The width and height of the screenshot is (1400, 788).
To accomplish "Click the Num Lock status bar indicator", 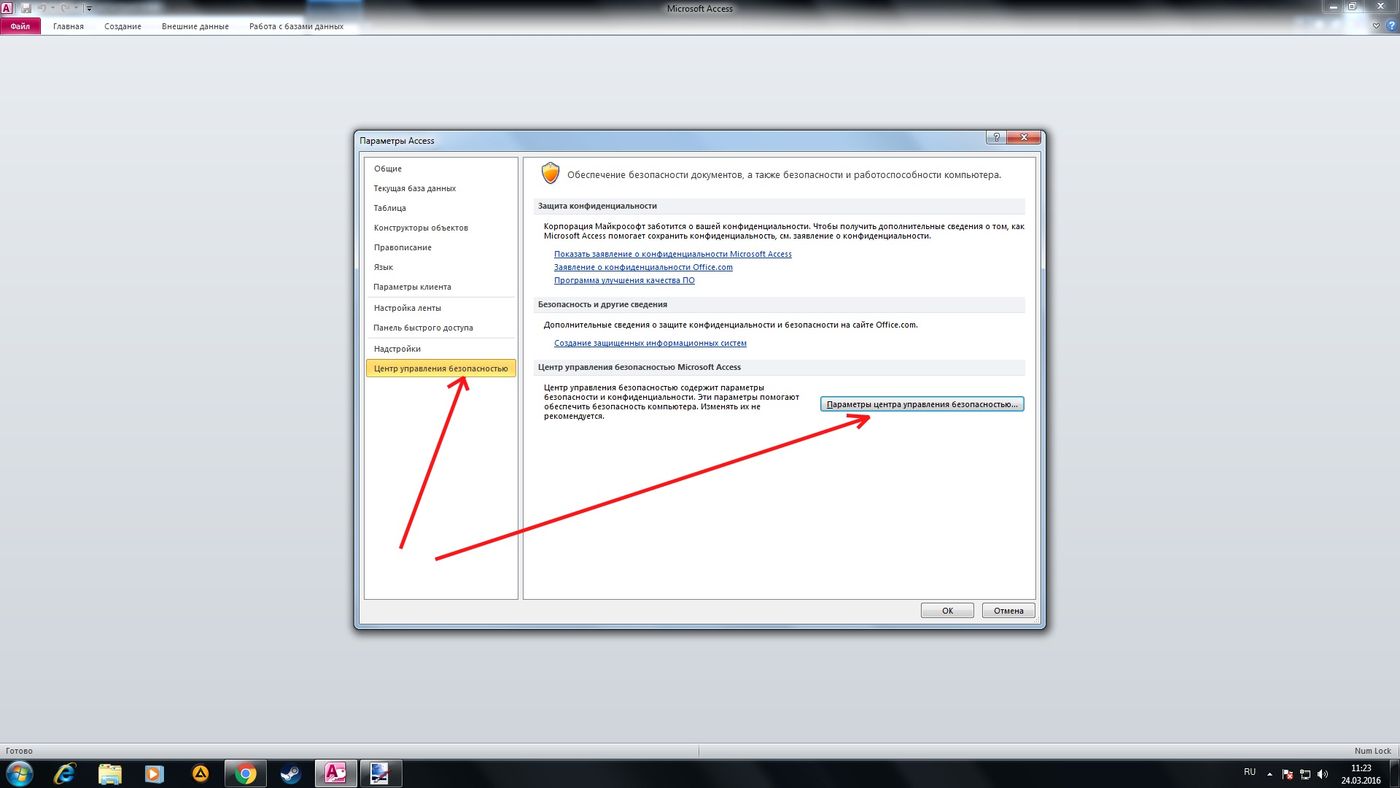I will pos(1372,751).
